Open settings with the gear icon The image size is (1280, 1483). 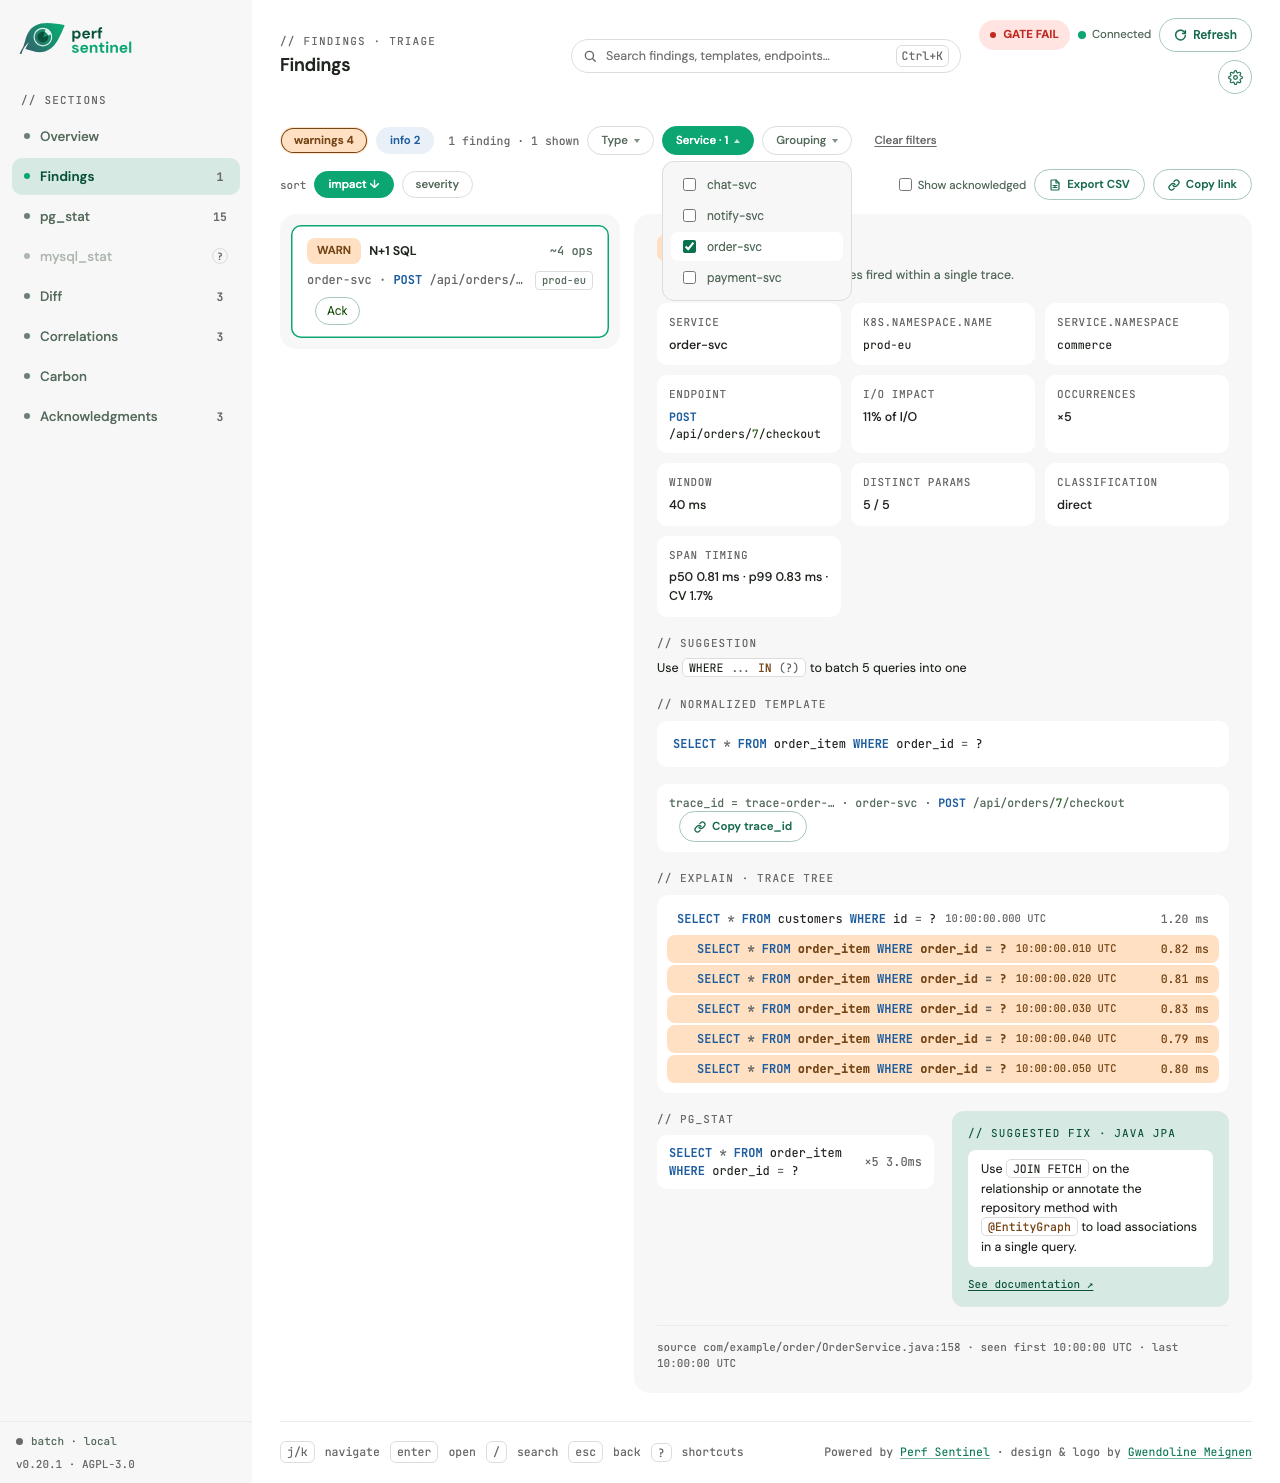pyautogui.click(x=1235, y=77)
